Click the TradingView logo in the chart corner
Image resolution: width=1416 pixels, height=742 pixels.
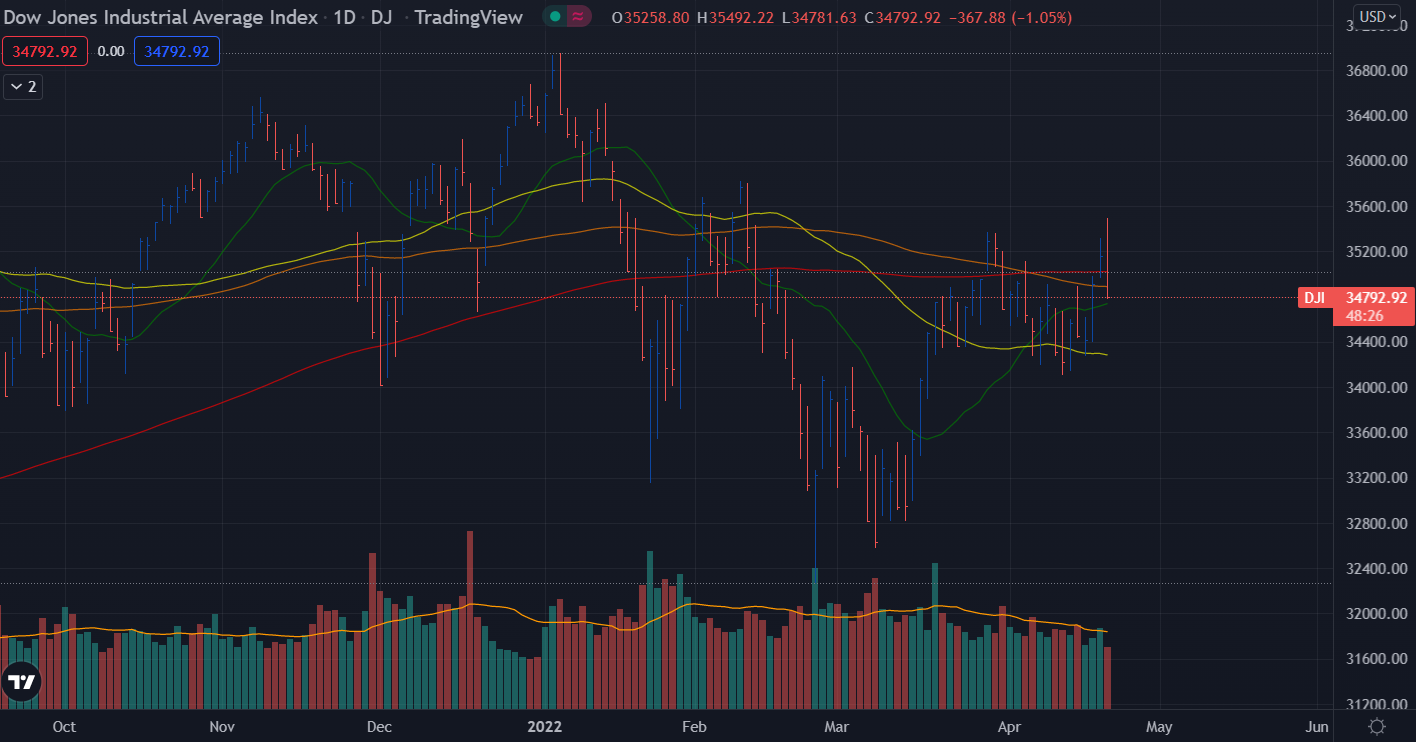[22, 683]
